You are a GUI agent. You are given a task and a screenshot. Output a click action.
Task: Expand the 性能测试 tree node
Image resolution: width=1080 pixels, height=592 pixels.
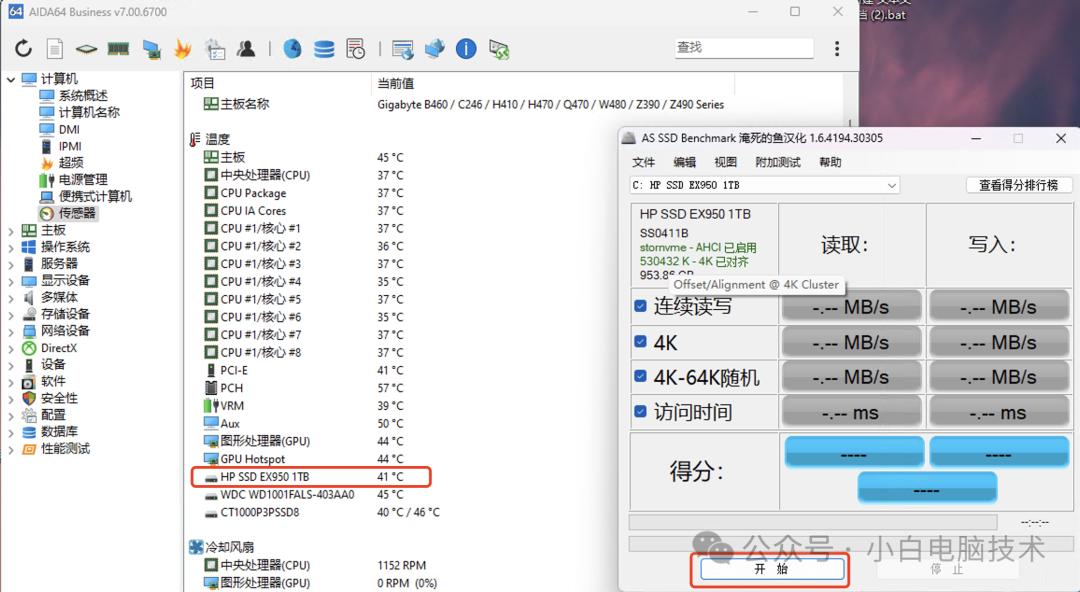pos(10,449)
